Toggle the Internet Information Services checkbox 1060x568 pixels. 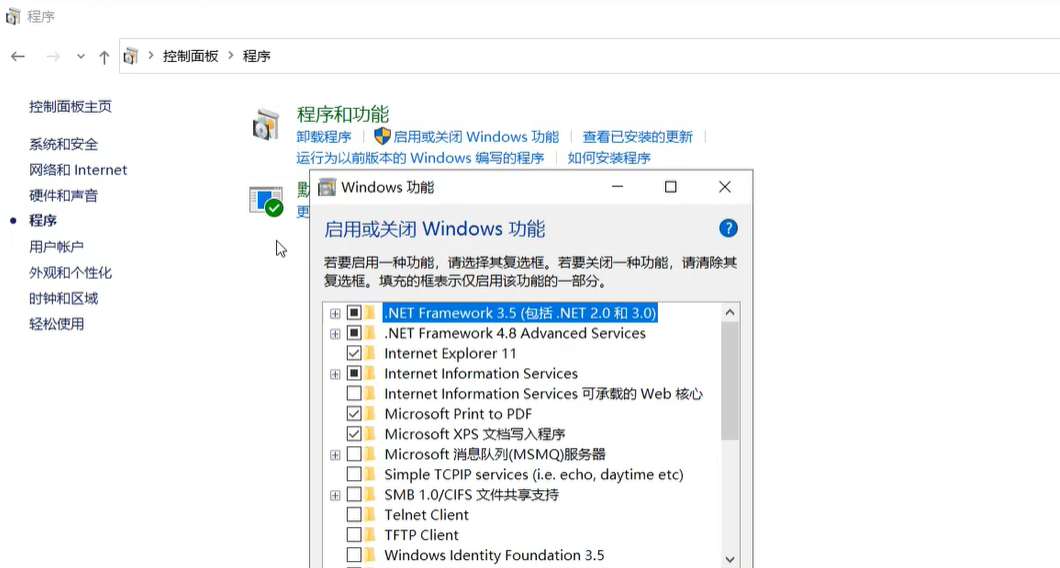click(354, 373)
